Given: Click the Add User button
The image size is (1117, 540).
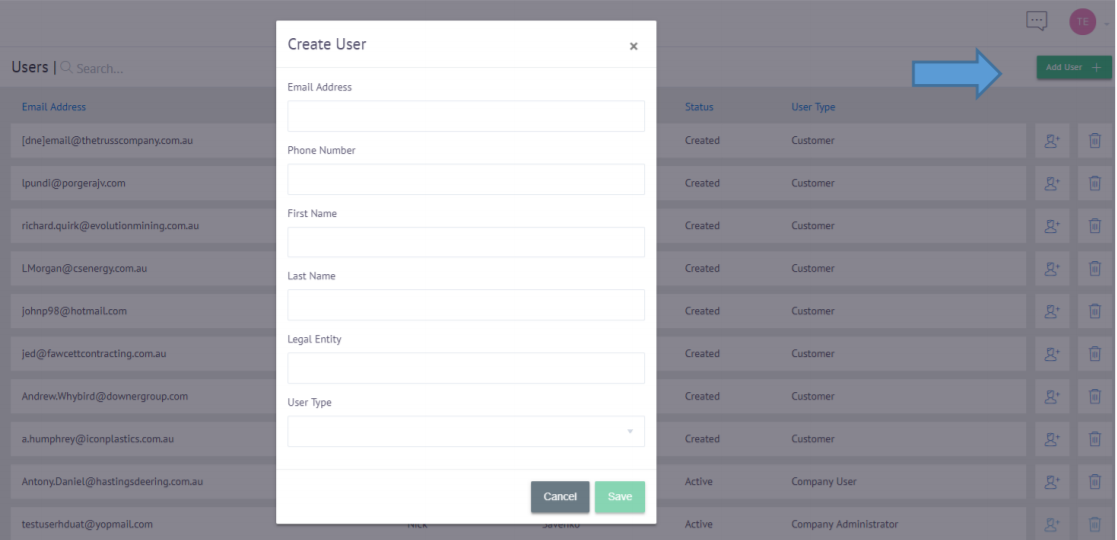Looking at the screenshot, I should point(1073,68).
